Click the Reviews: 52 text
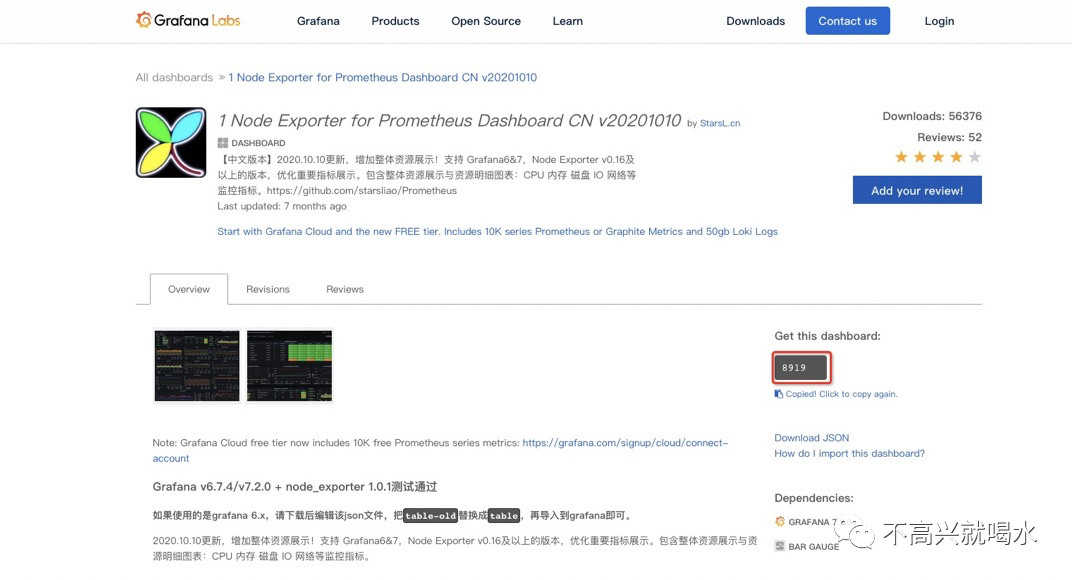The image size is (1072, 580). (x=949, y=137)
